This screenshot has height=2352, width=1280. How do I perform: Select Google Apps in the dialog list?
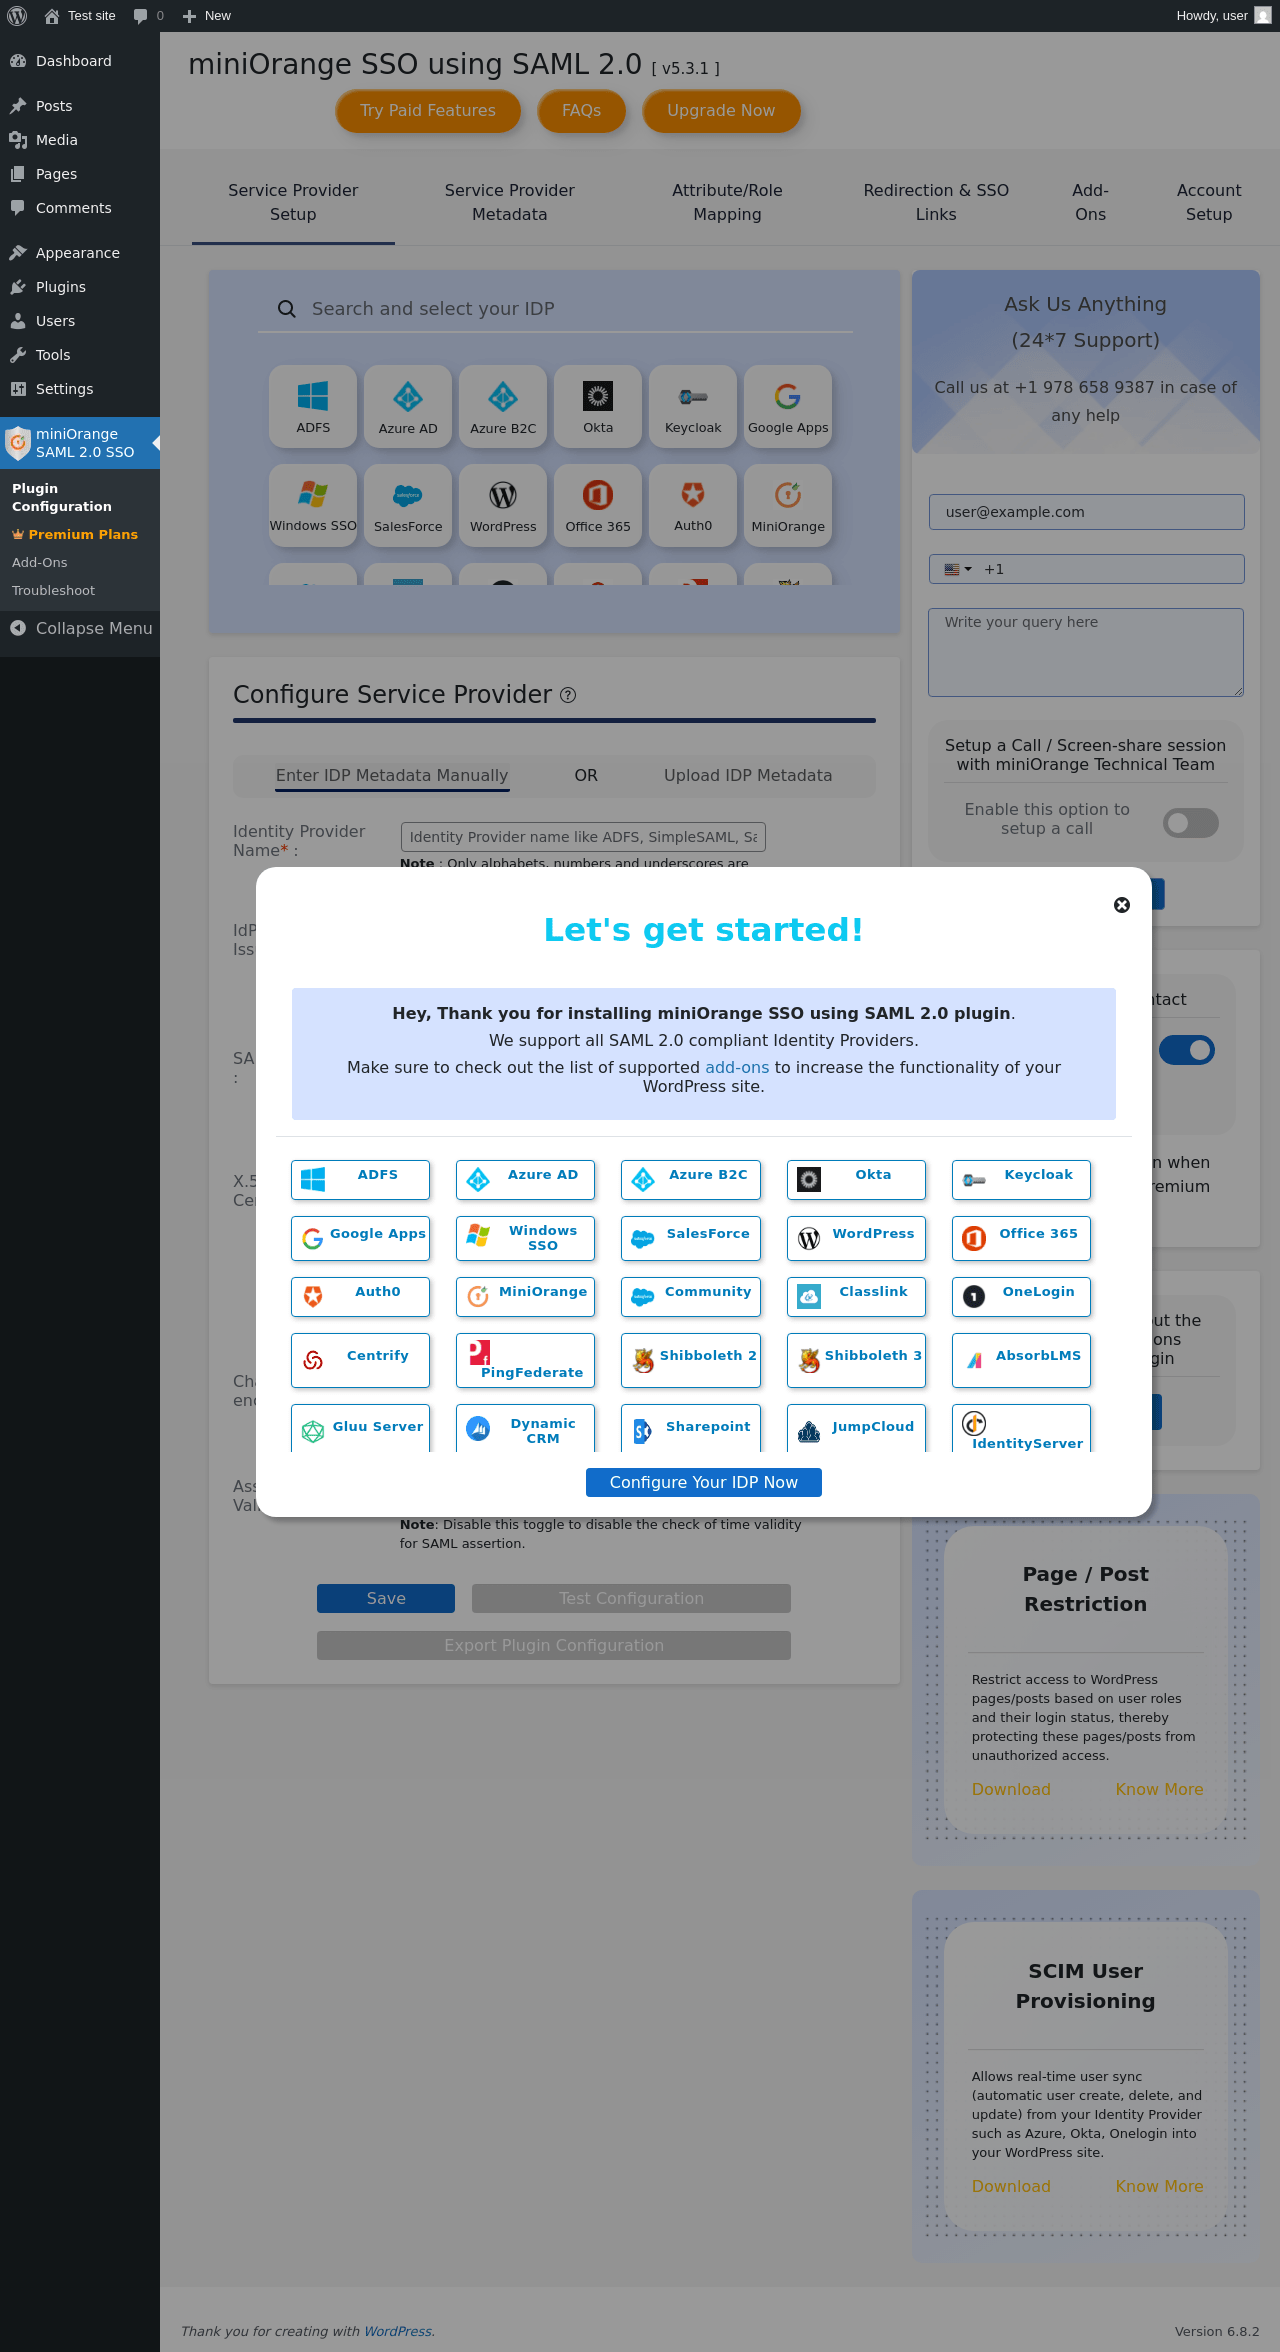pos(360,1238)
